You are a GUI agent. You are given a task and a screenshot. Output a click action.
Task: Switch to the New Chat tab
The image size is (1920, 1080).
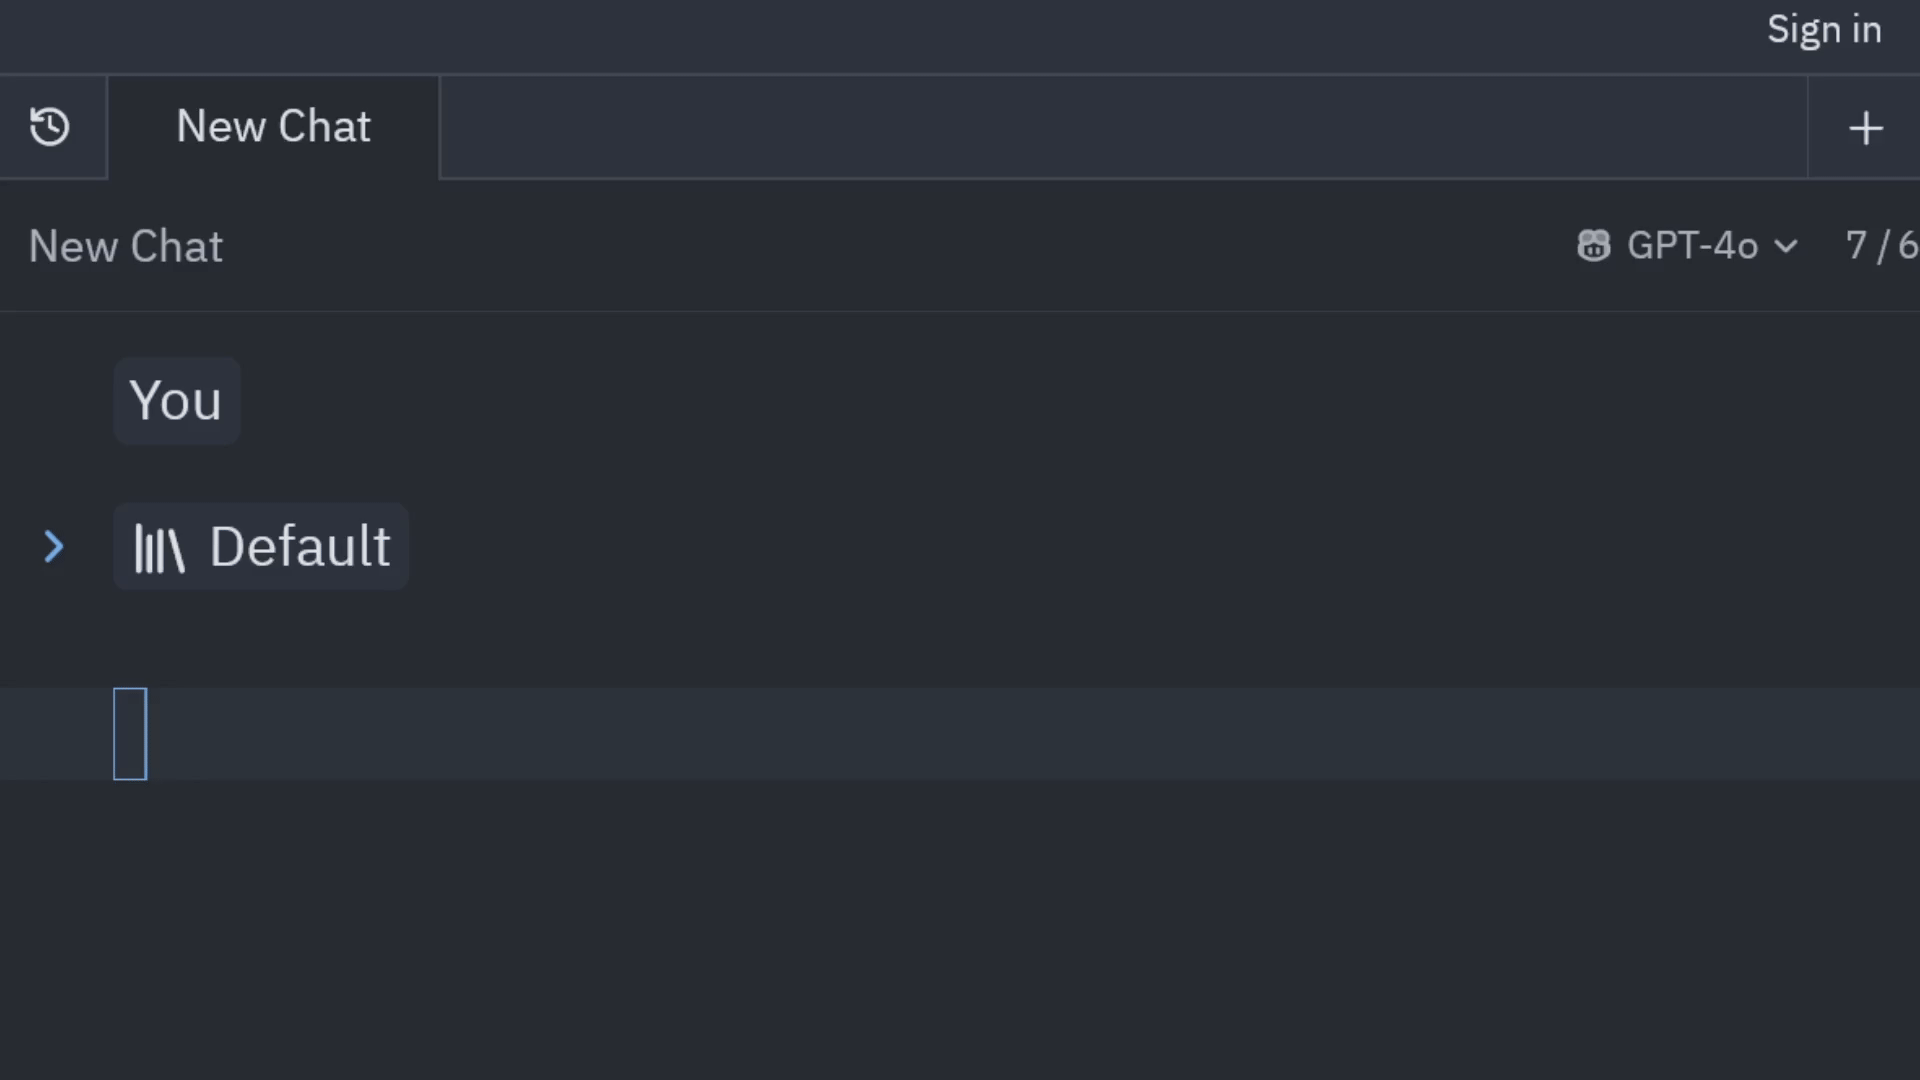click(273, 127)
